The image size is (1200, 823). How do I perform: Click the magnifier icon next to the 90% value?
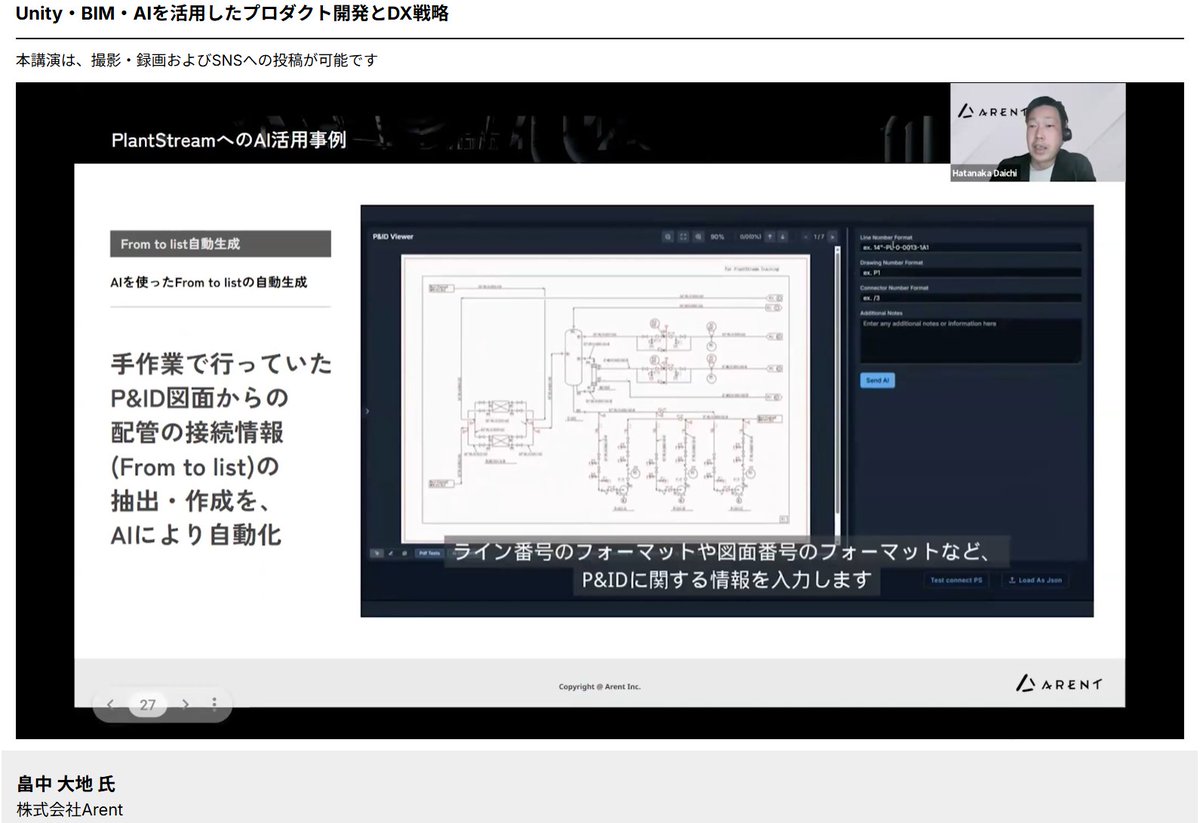[x=698, y=237]
